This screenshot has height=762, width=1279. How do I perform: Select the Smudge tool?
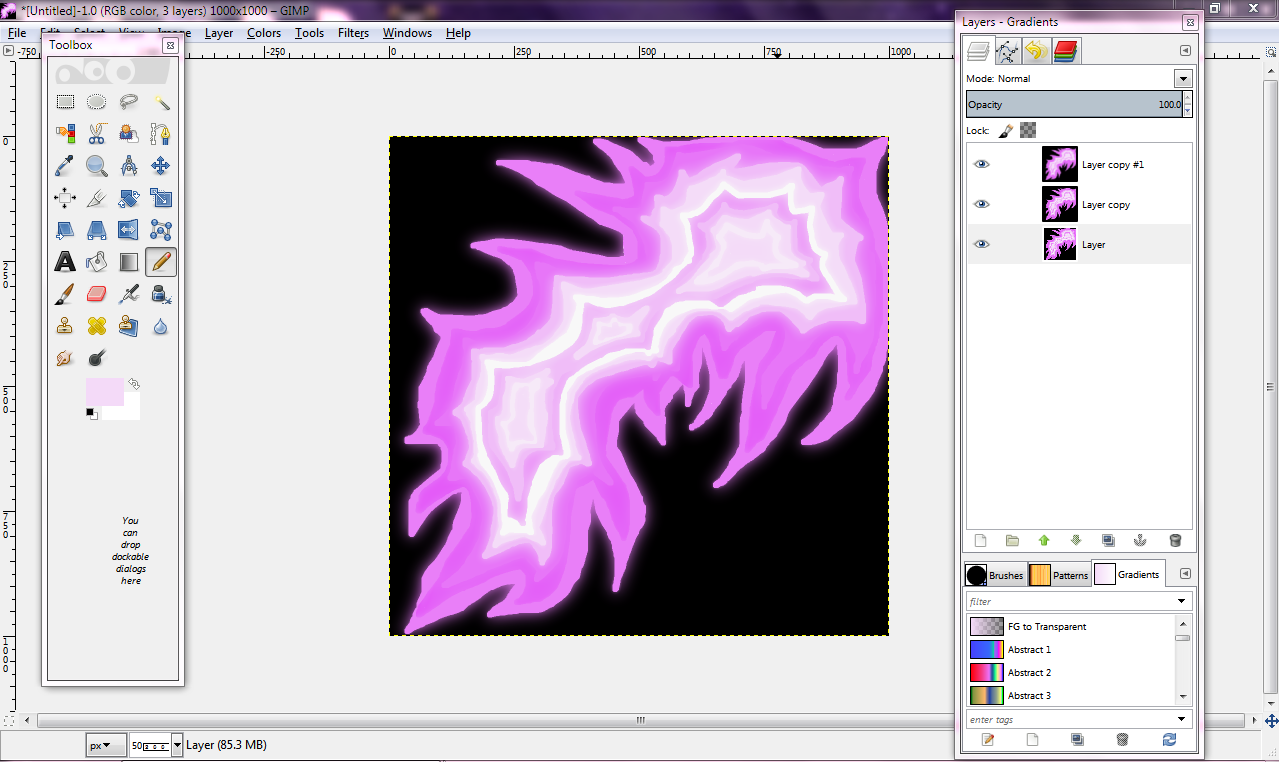[x=65, y=358]
